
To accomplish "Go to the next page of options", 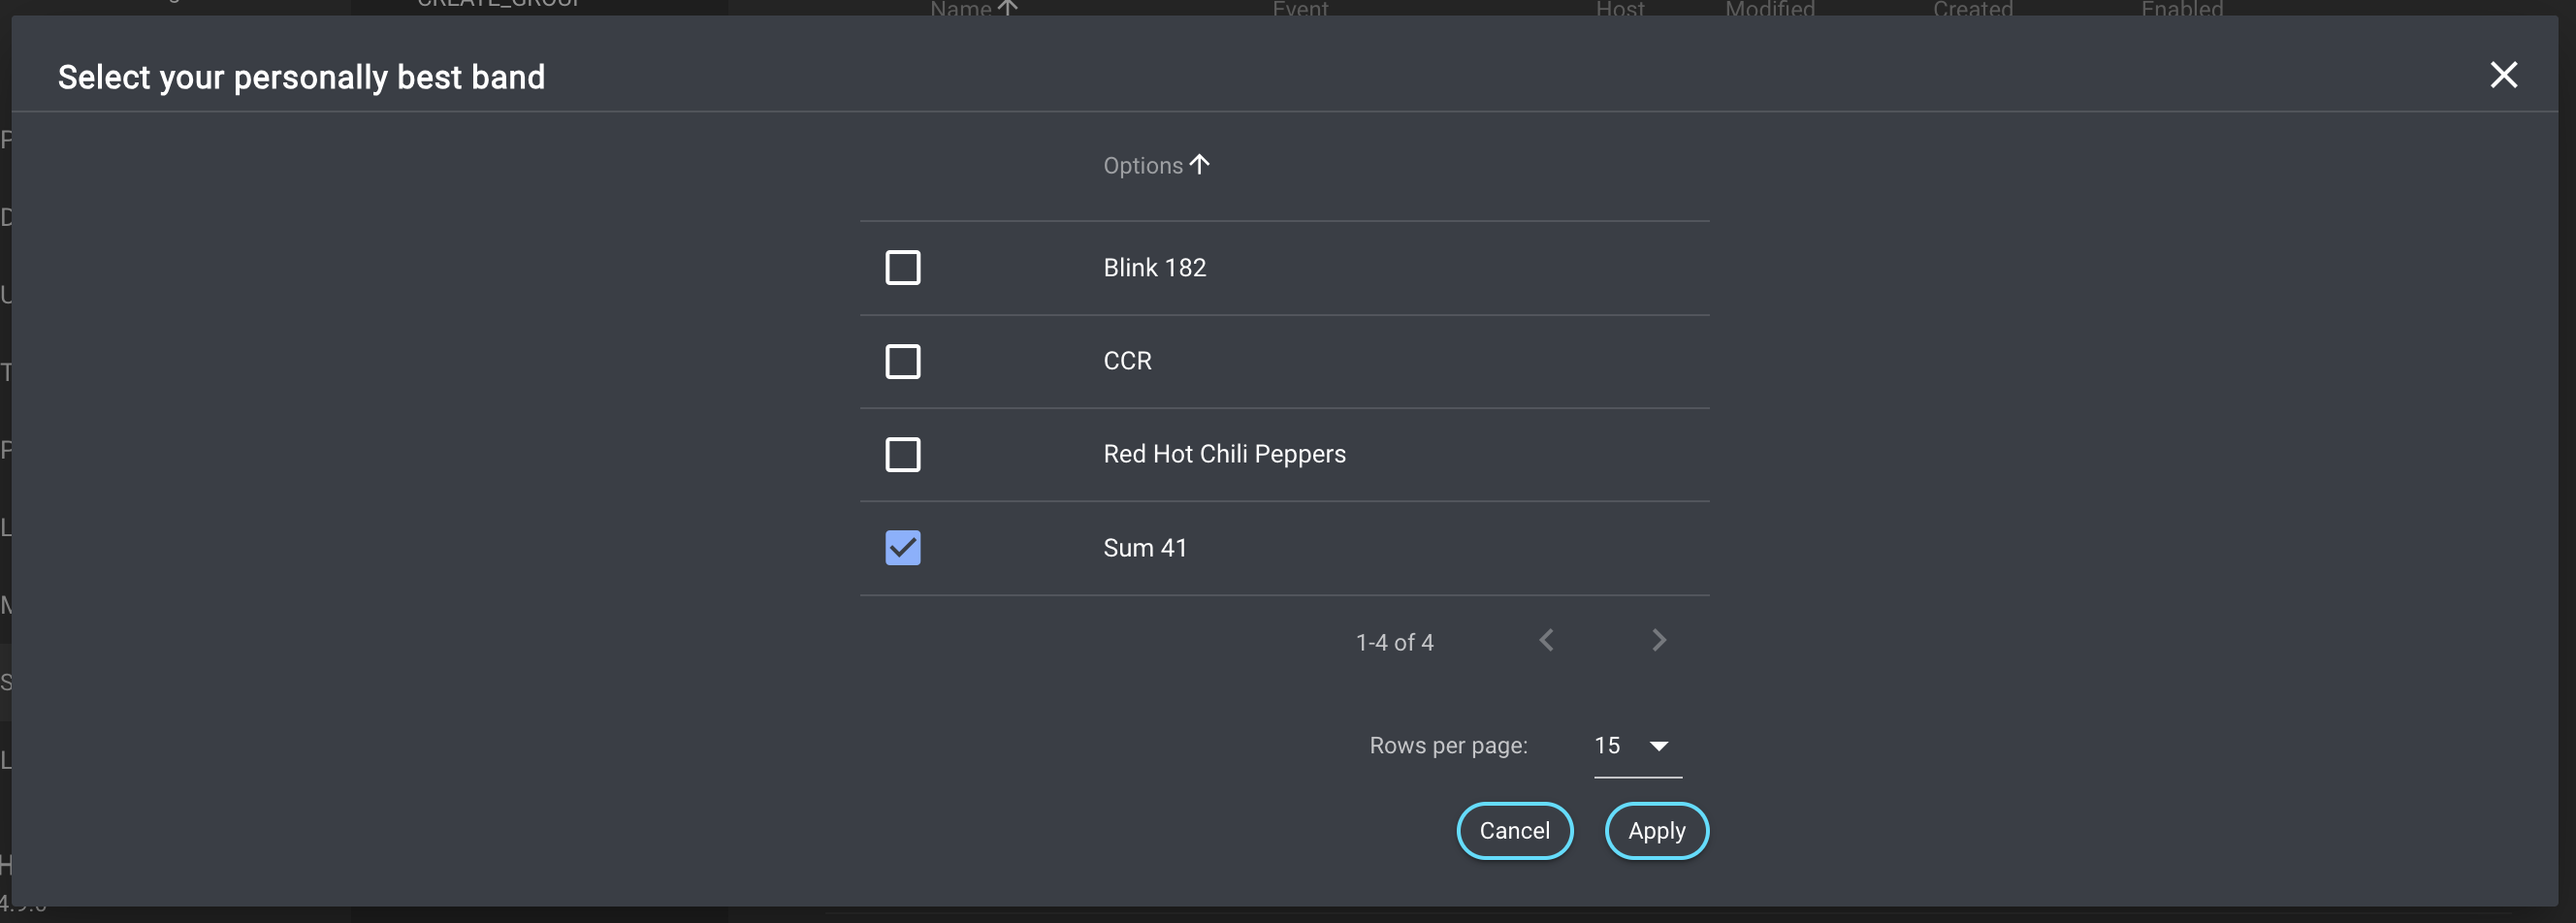I will (x=1658, y=640).
